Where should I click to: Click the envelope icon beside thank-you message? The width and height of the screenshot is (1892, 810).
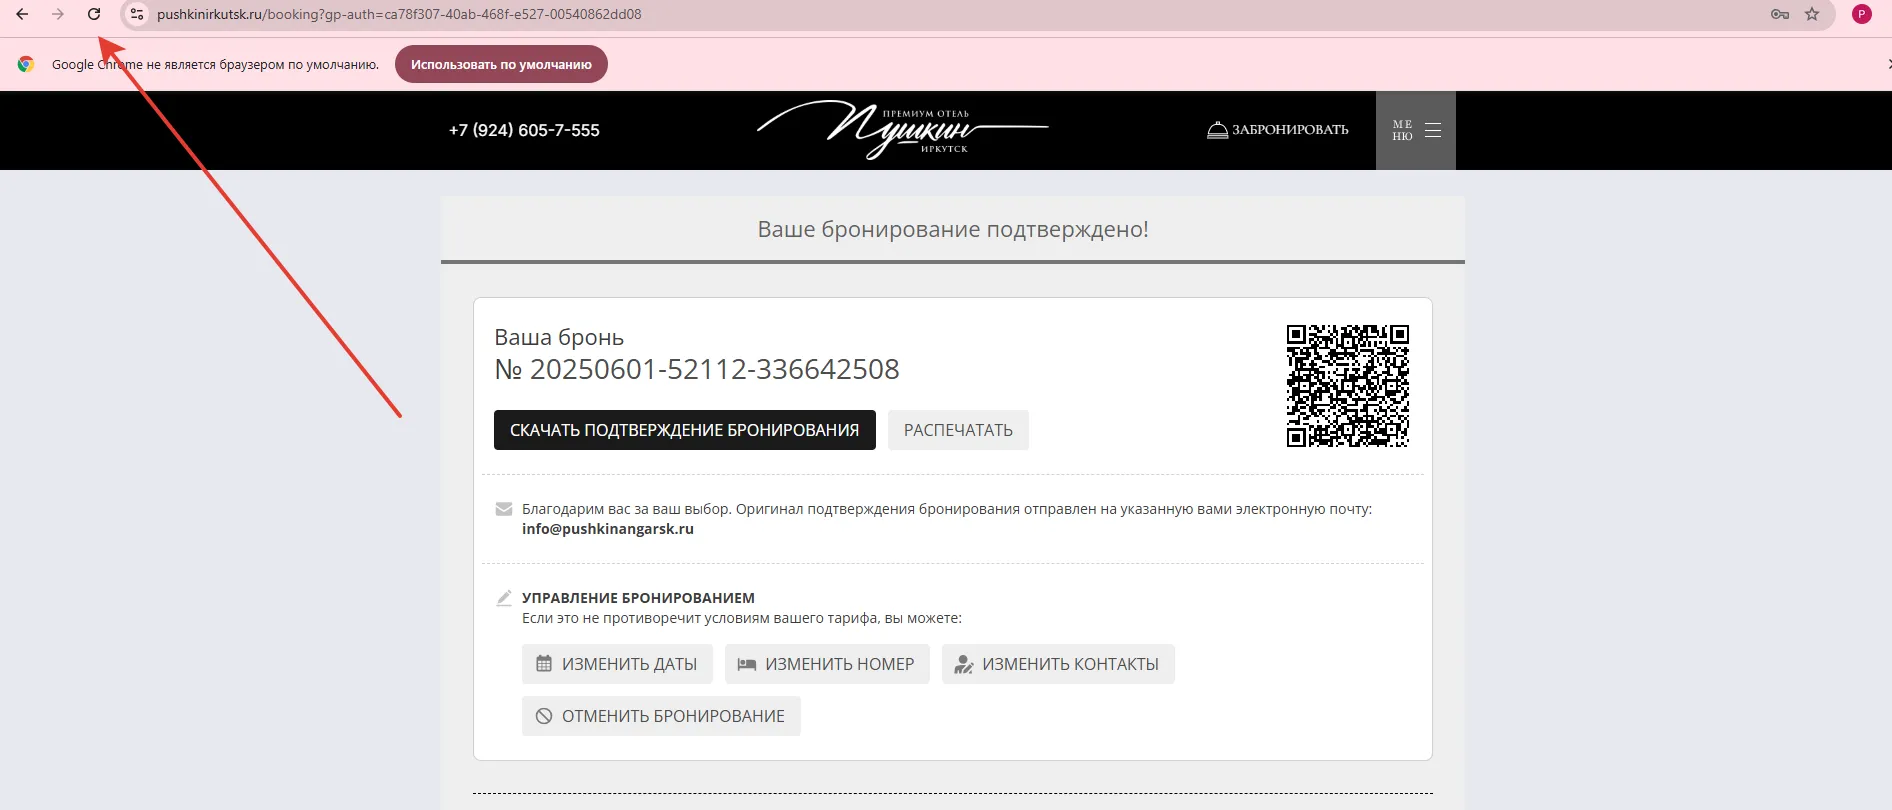click(x=504, y=509)
